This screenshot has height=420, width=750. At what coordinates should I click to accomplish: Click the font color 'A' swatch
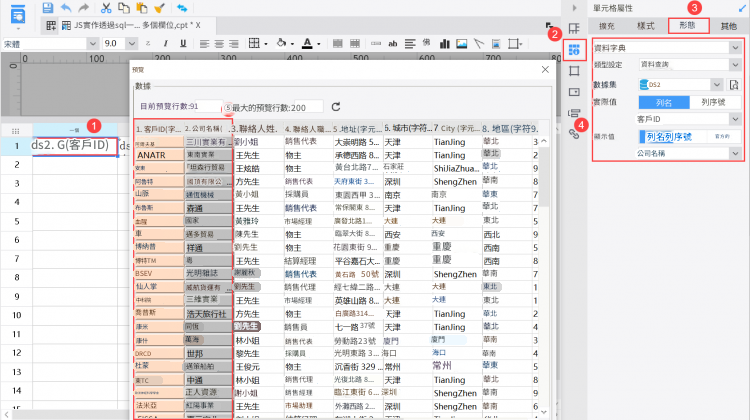[307, 44]
